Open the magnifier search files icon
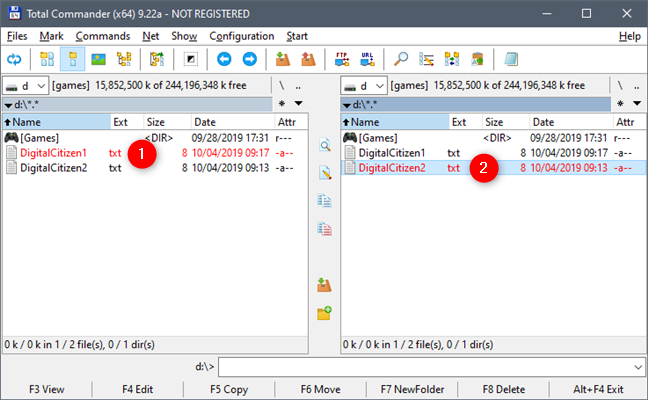The image size is (648, 400). [x=400, y=60]
